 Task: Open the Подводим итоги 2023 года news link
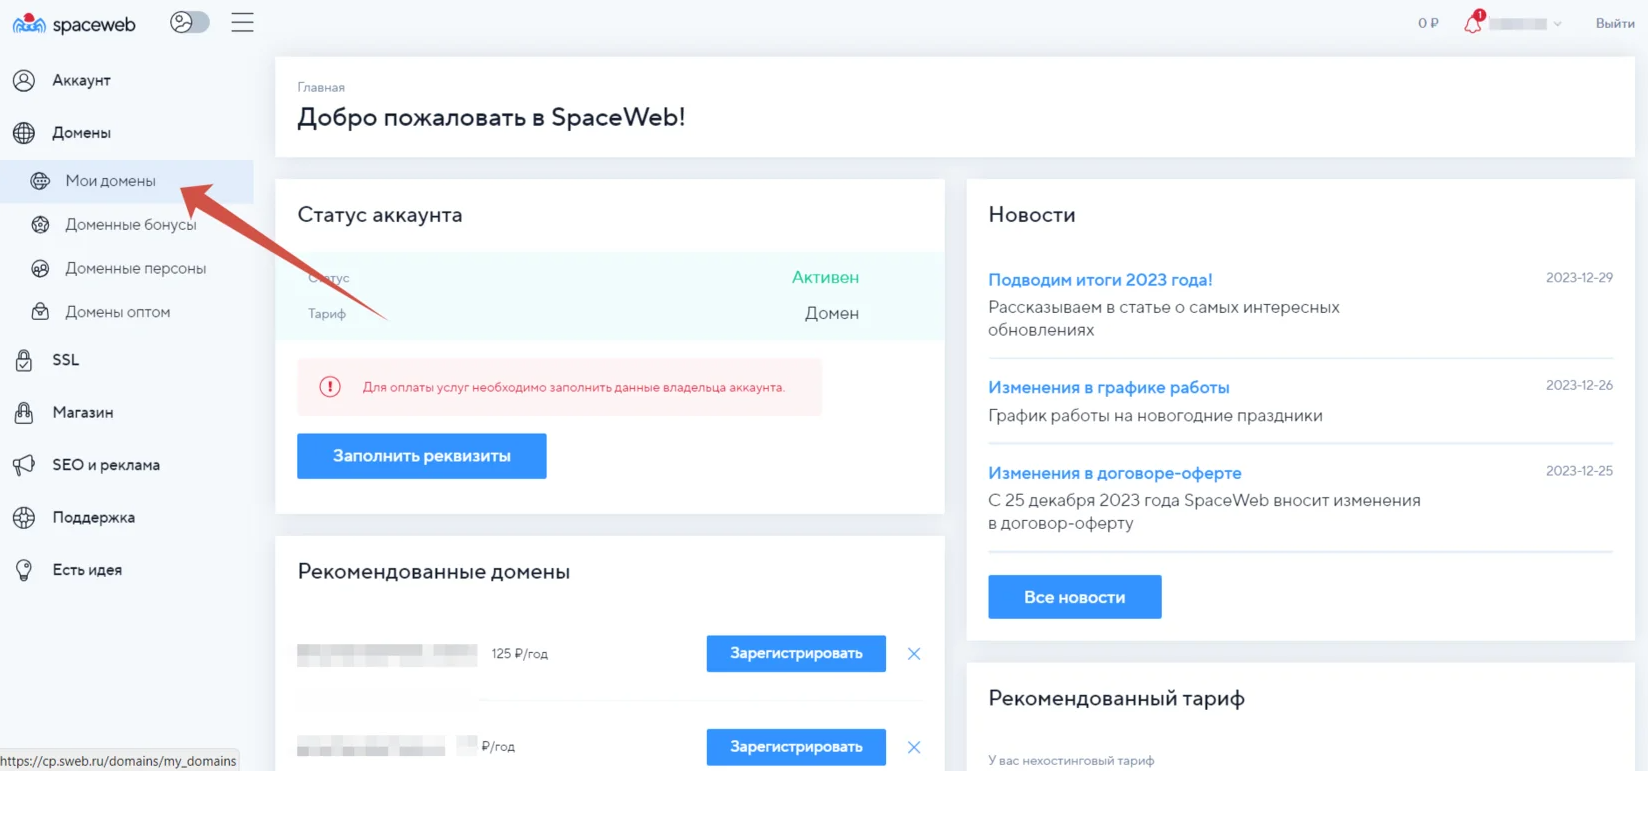tap(1100, 280)
